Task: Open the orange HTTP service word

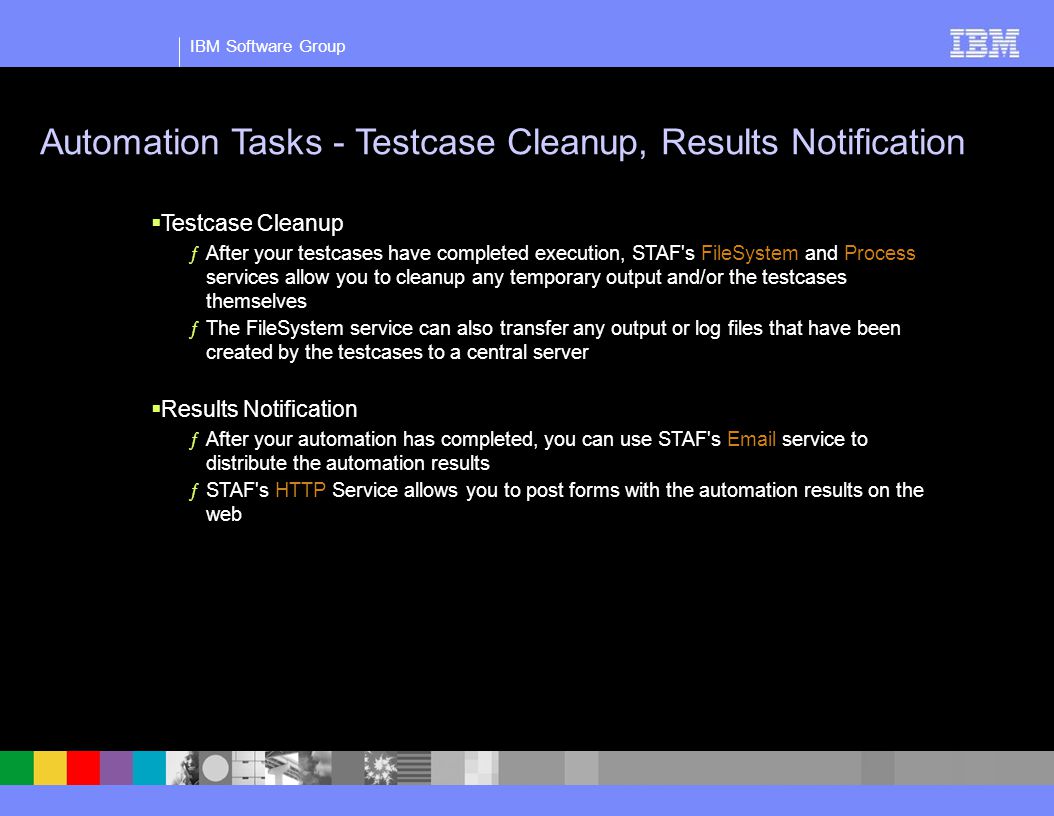Action: coord(300,490)
